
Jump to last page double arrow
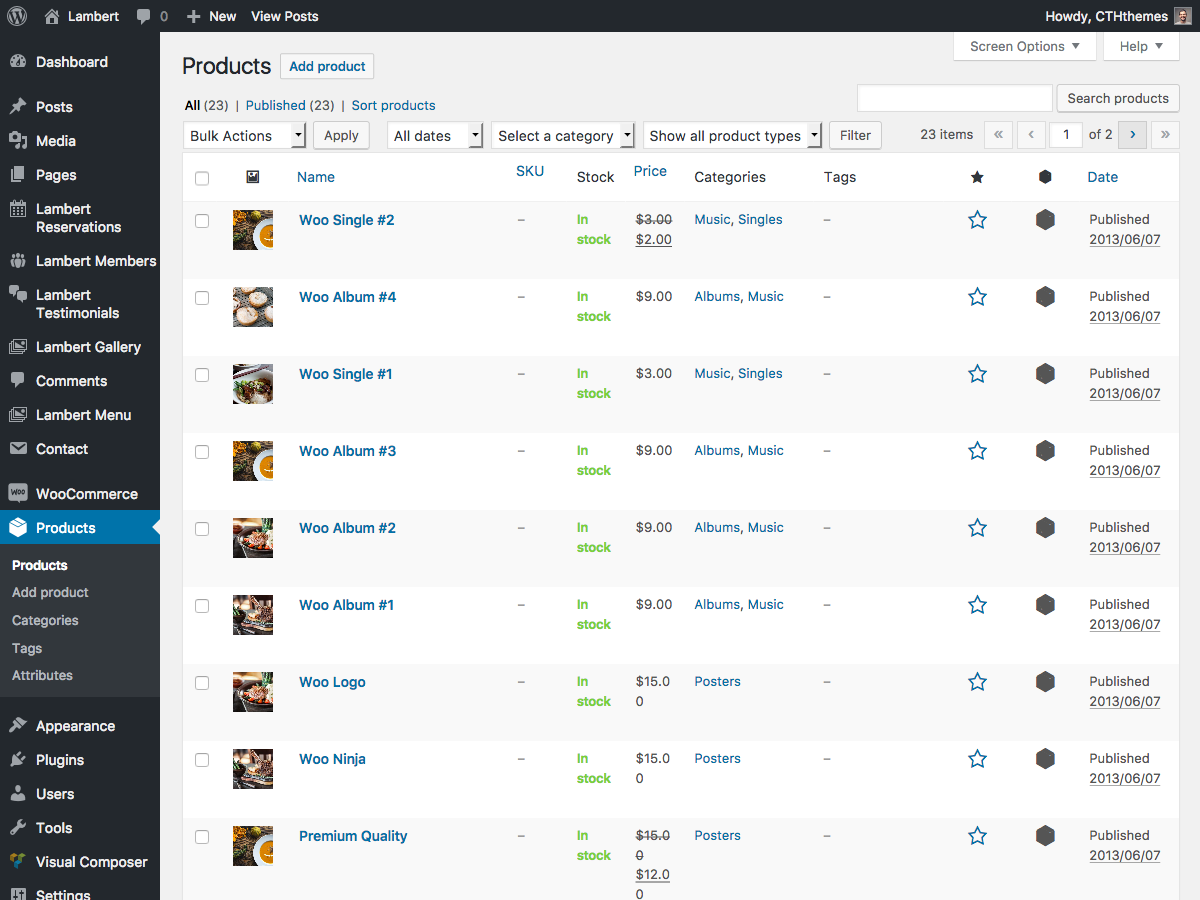1164,134
